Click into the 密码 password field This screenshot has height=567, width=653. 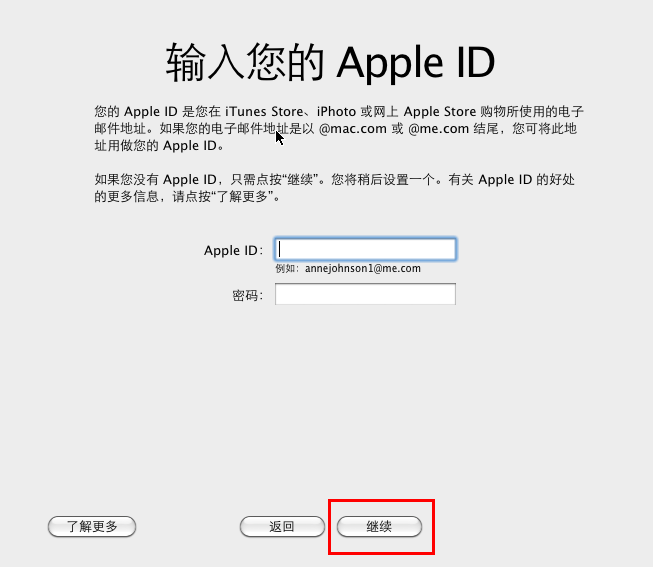[365, 294]
